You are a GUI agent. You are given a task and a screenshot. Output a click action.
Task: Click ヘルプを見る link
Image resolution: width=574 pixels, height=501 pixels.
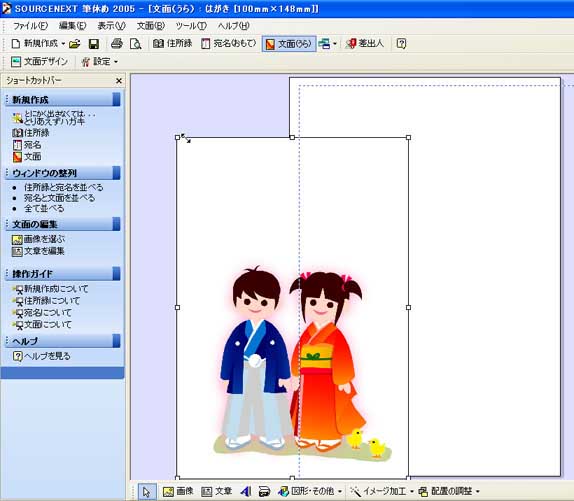point(41,356)
